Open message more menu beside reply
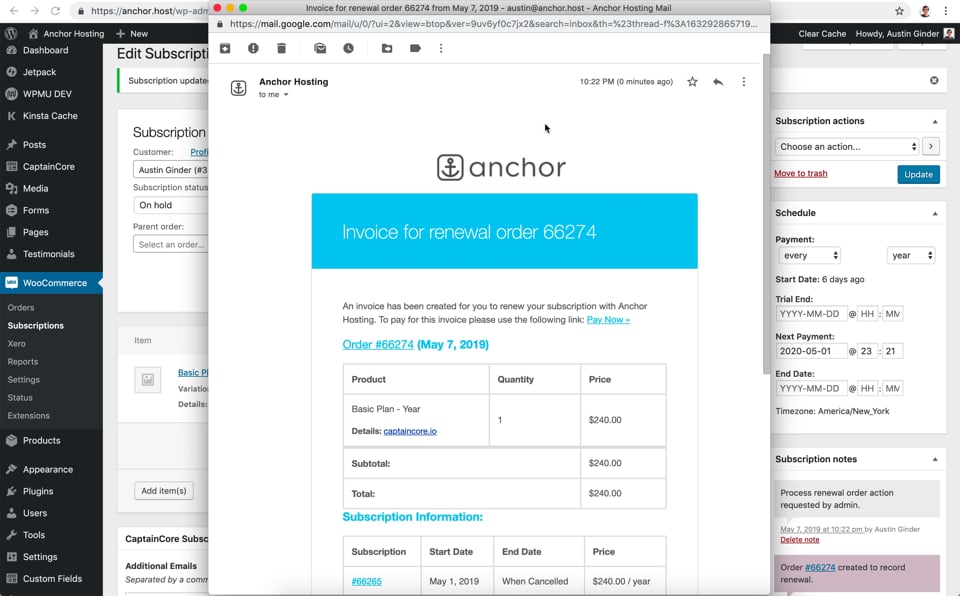Screen dimensions: 960x596 [744, 81]
